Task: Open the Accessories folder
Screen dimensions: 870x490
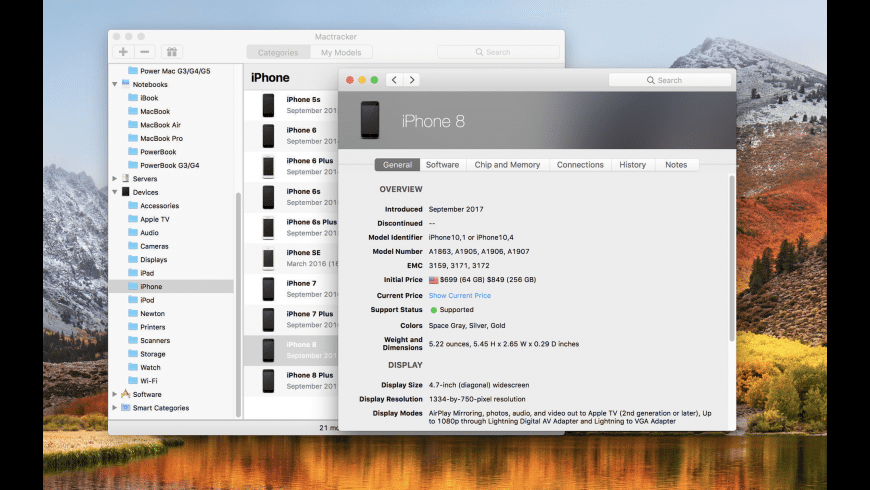Action: (154, 205)
